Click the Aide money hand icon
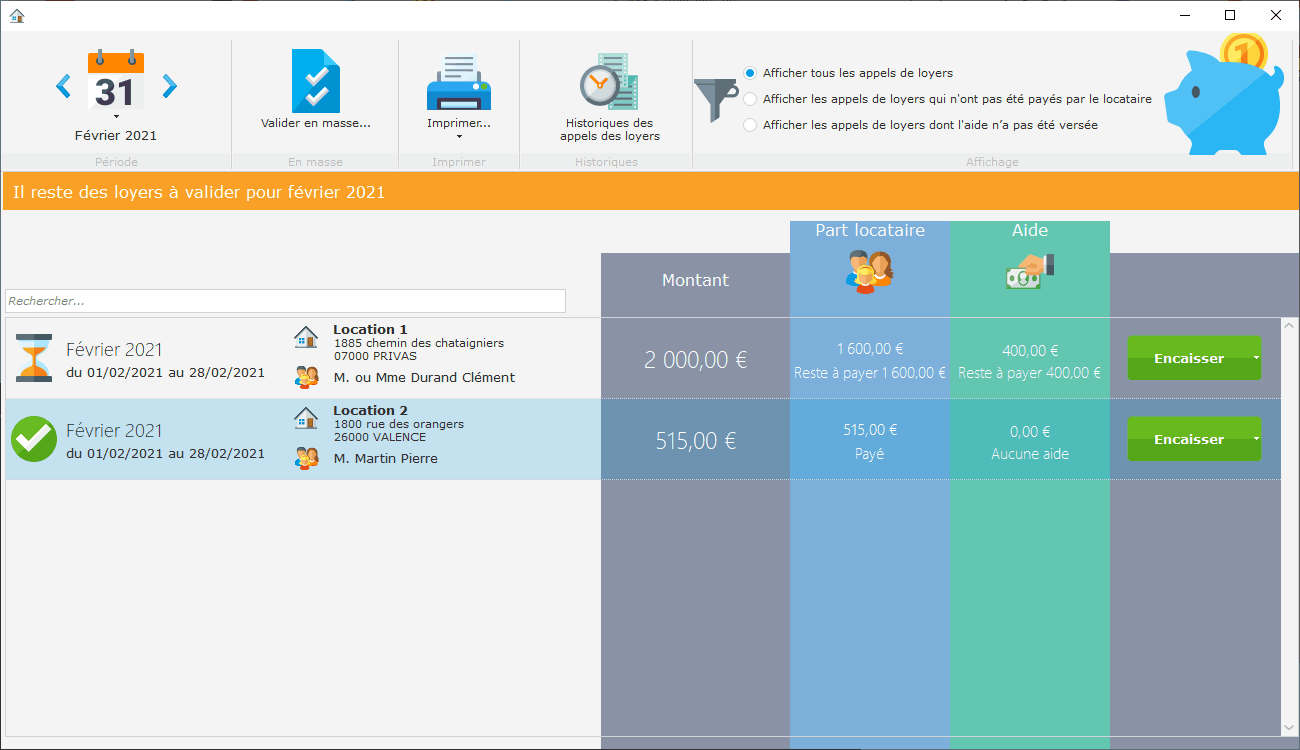Viewport: 1300px width, 750px height. tap(1030, 271)
